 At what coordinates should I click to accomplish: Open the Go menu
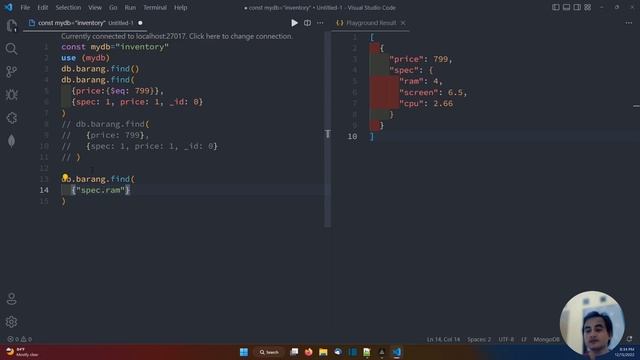tap(113, 7)
